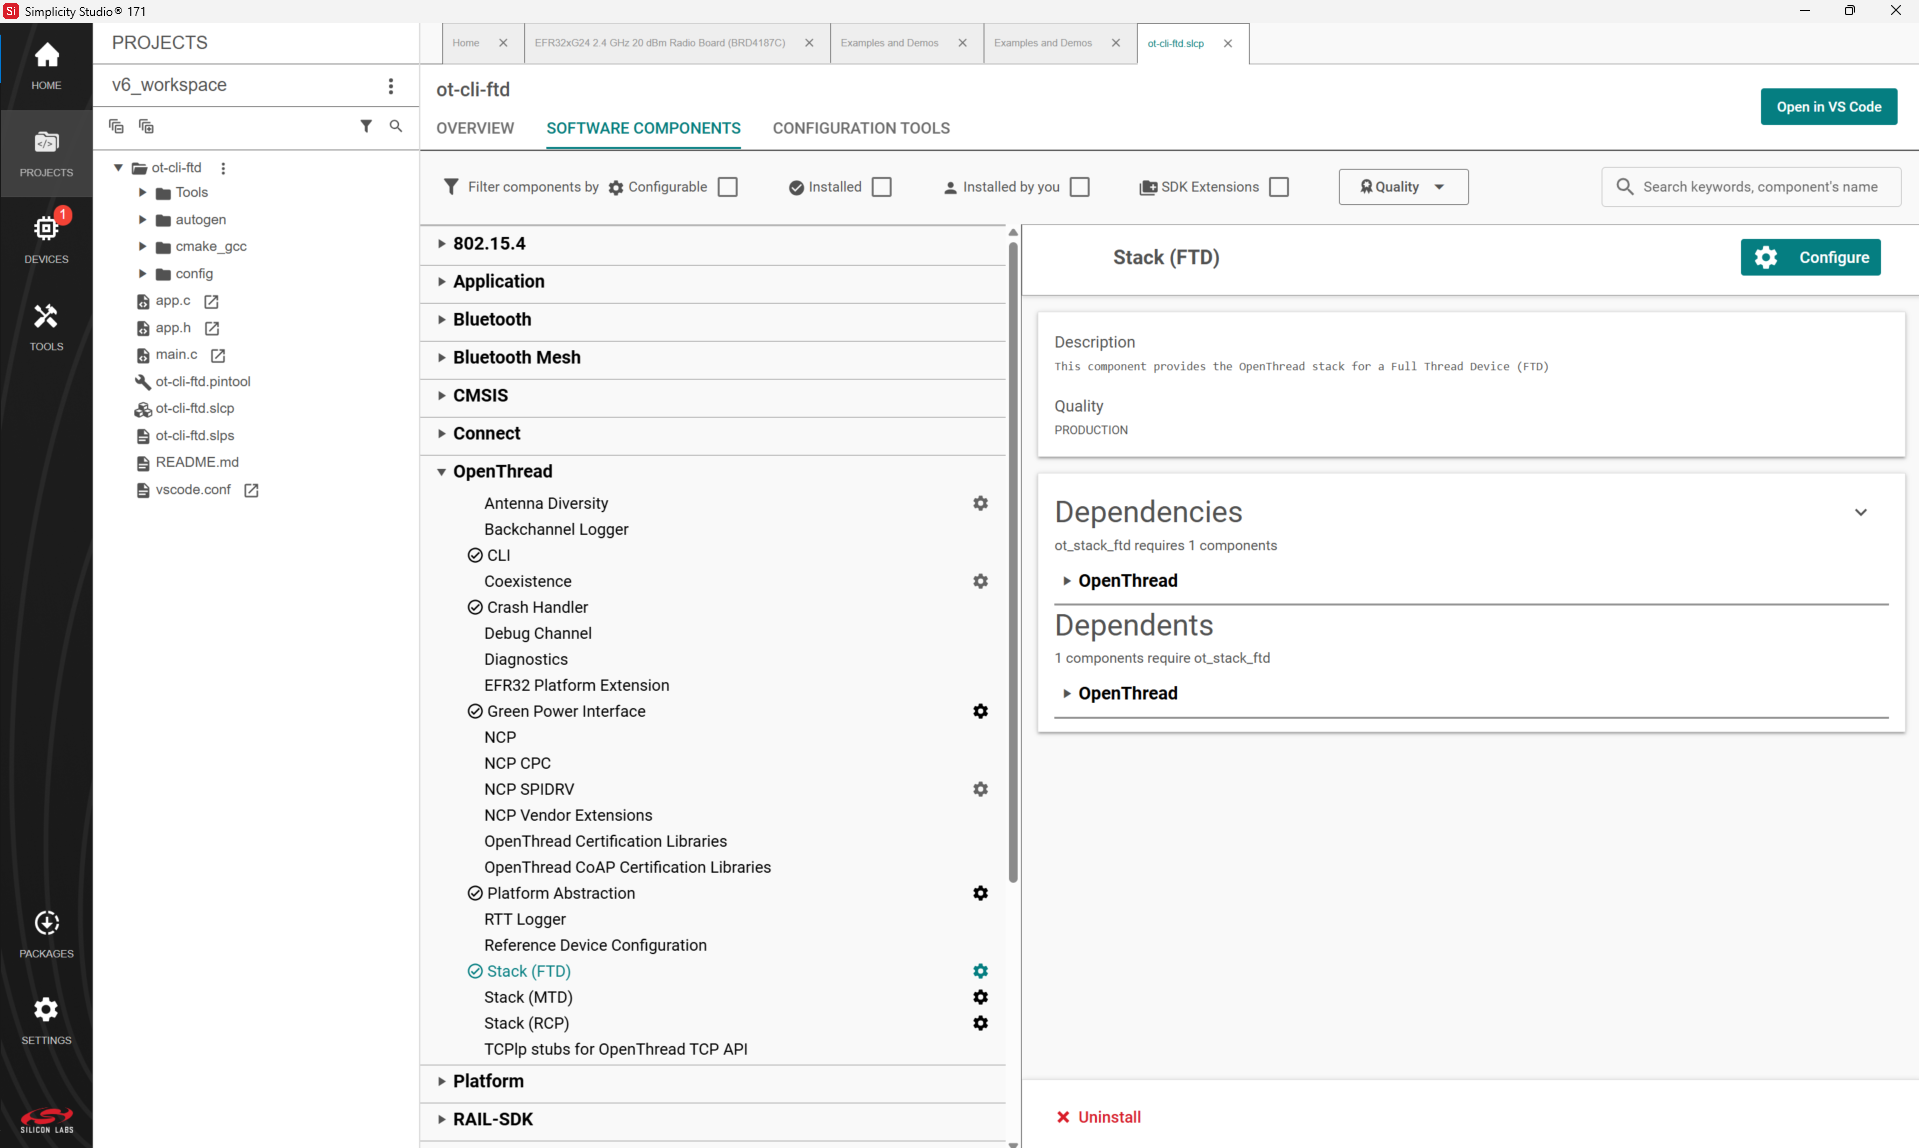The image size is (1919, 1148).
Task: Open app.c via its external editor icon
Action: (x=210, y=301)
